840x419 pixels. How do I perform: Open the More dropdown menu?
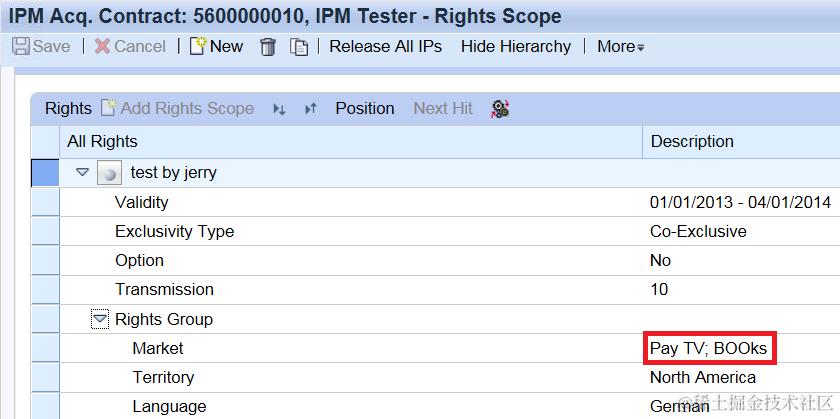(x=620, y=47)
